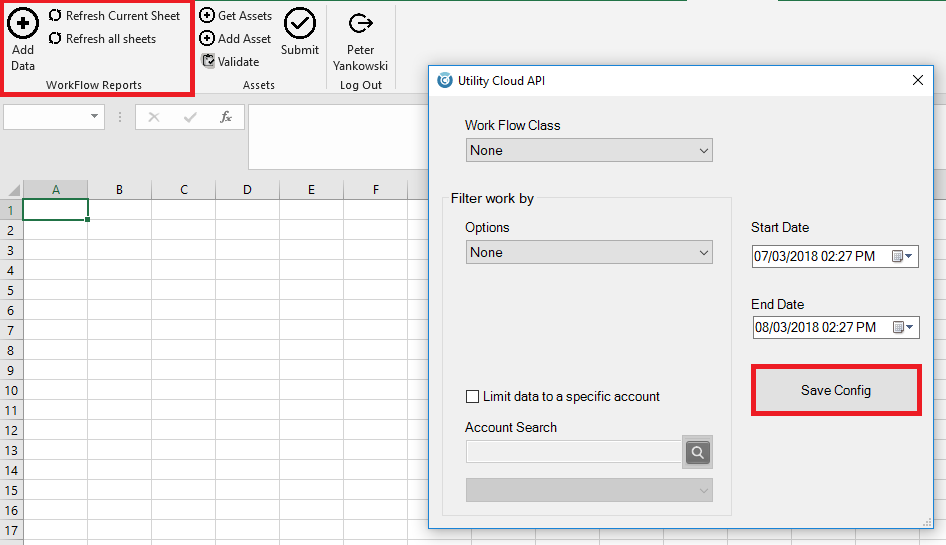946x545 pixels.
Task: Click the Add Data plus icon
Action: [23, 23]
